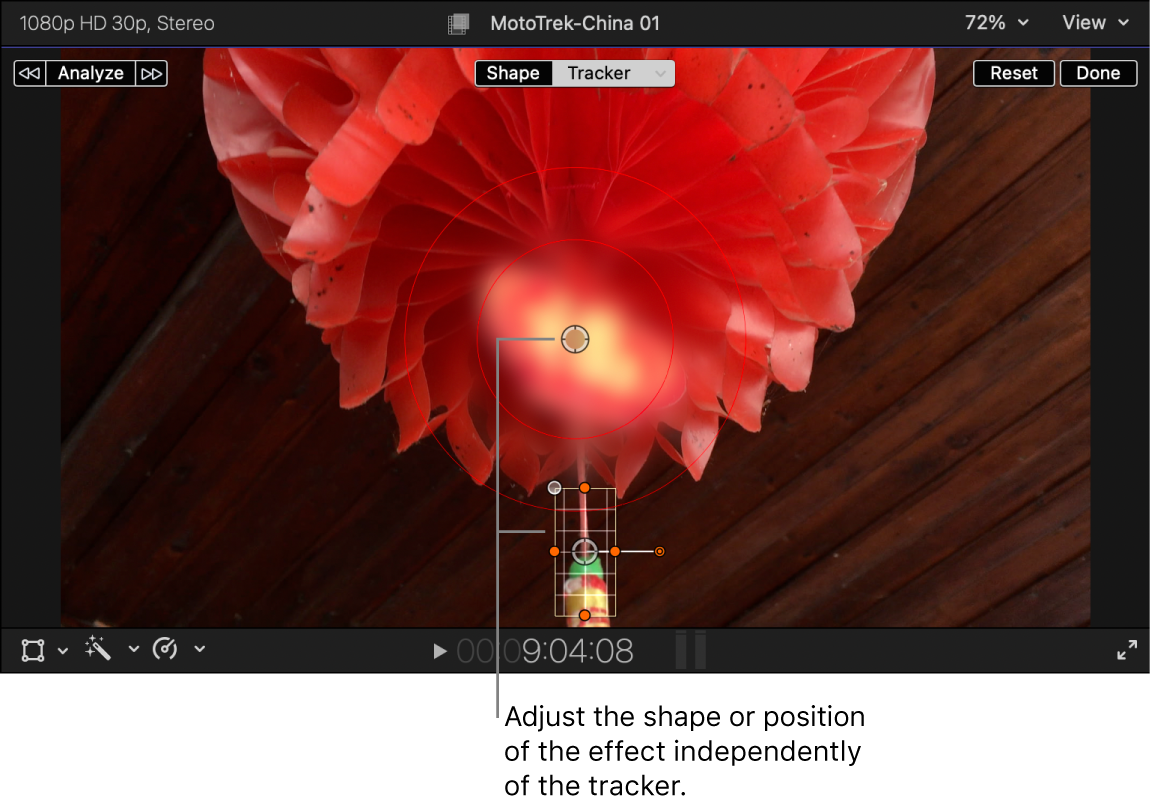Click the Retime speedometer icon

click(x=166, y=649)
